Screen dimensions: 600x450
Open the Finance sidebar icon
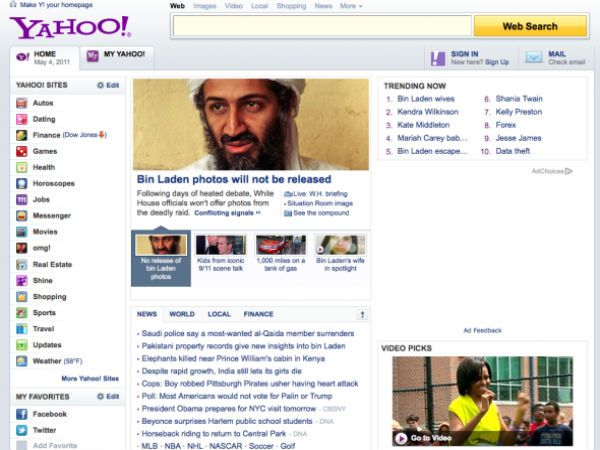22,135
